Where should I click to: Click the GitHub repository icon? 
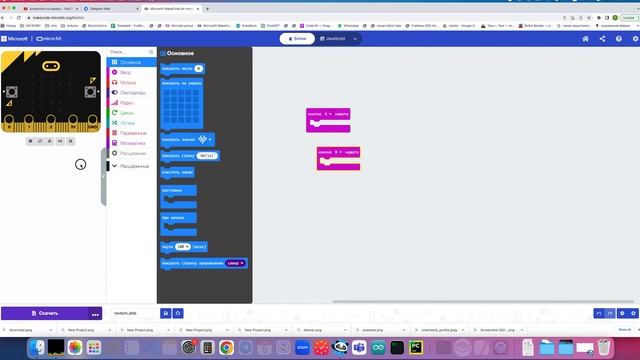point(178,313)
